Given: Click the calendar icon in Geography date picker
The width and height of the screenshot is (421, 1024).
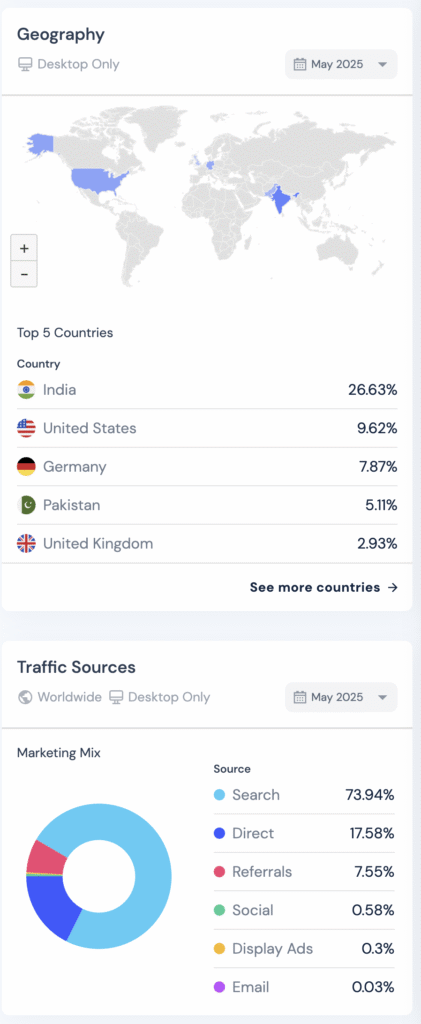Looking at the screenshot, I should [300, 64].
